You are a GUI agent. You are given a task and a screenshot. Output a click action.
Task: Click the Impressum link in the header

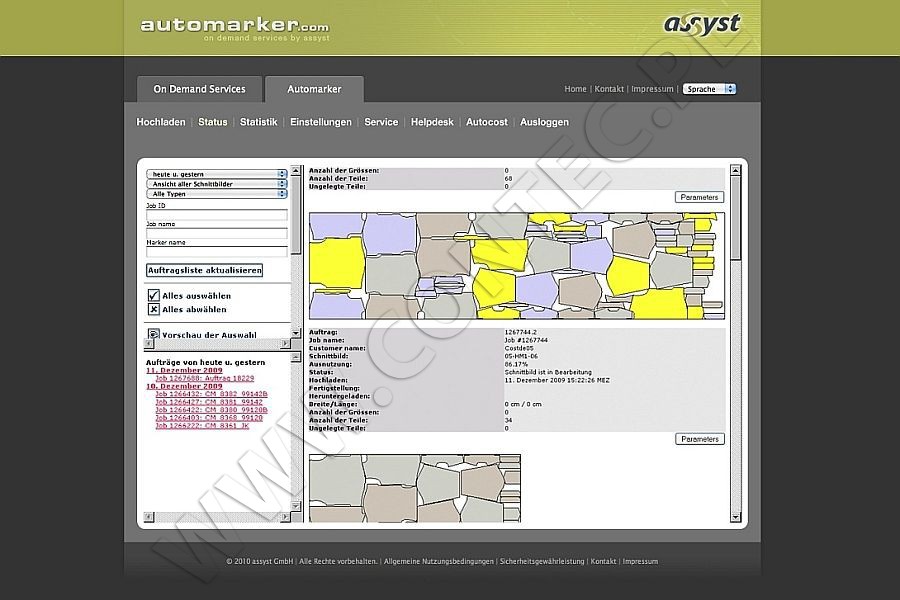tap(653, 89)
